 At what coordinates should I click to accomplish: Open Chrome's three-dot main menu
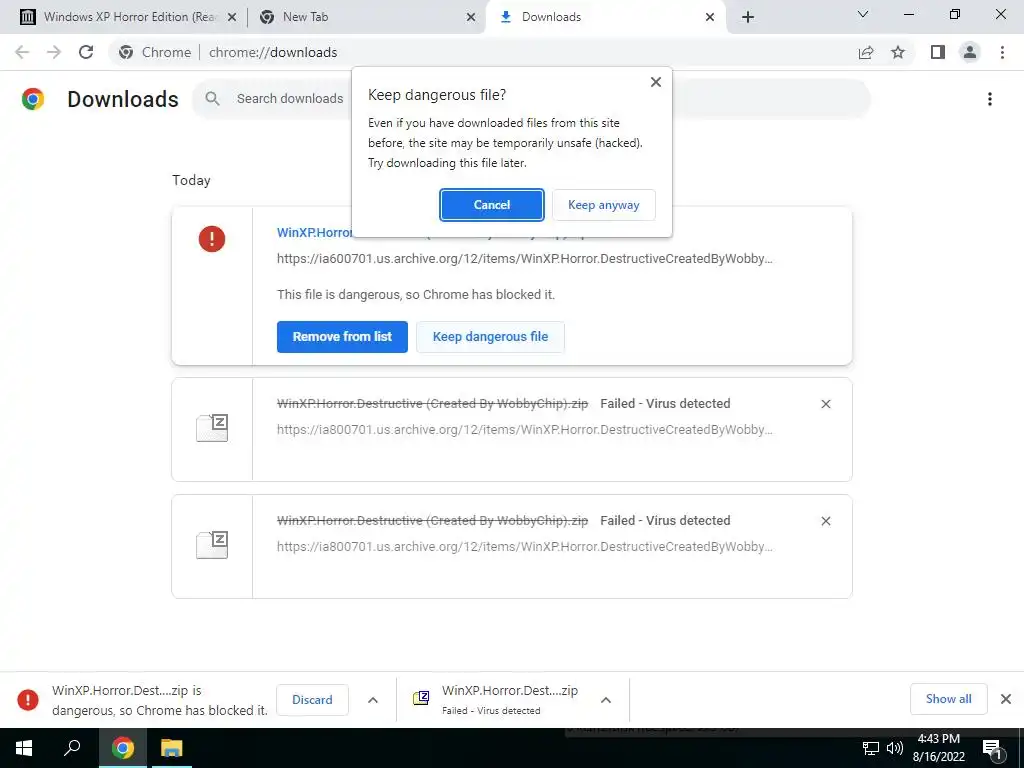(x=1002, y=52)
